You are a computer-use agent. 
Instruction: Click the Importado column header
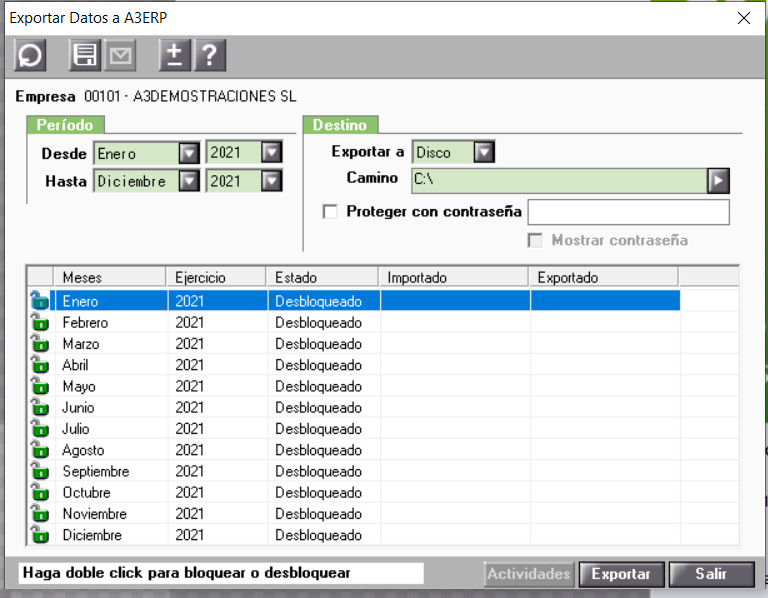454,277
